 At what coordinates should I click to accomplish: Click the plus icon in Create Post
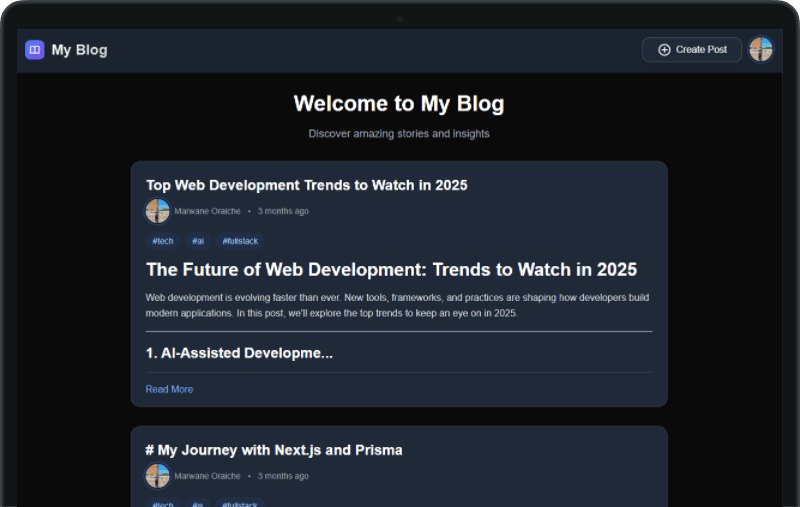click(664, 50)
